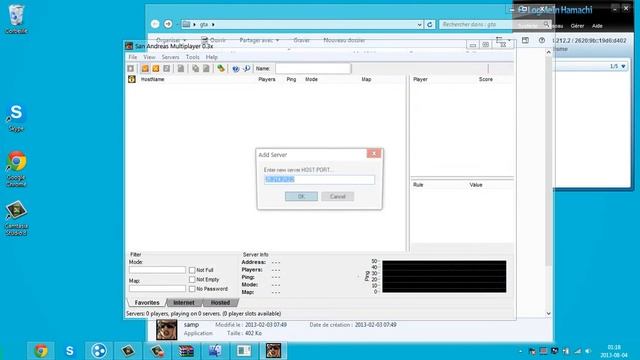Click the network signal tray icon
This screenshot has width=640, height=360.
pyautogui.click(x=577, y=351)
